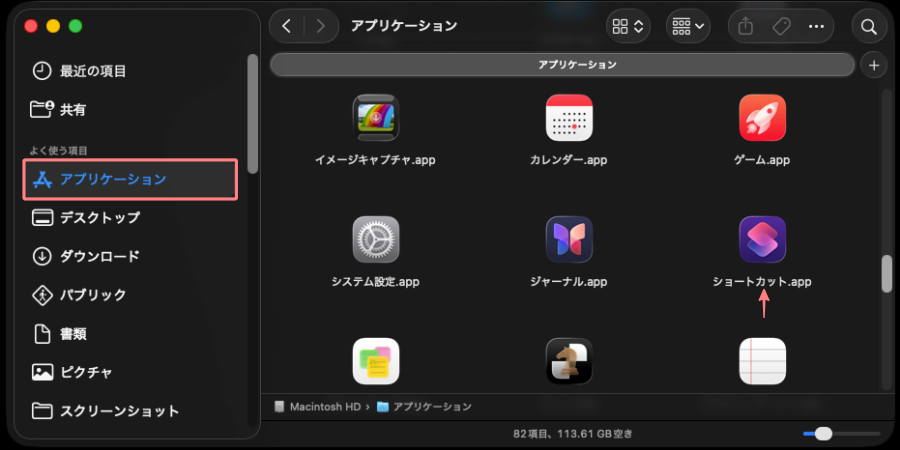
Task: Select the Games rocket app icon
Action: [762, 118]
